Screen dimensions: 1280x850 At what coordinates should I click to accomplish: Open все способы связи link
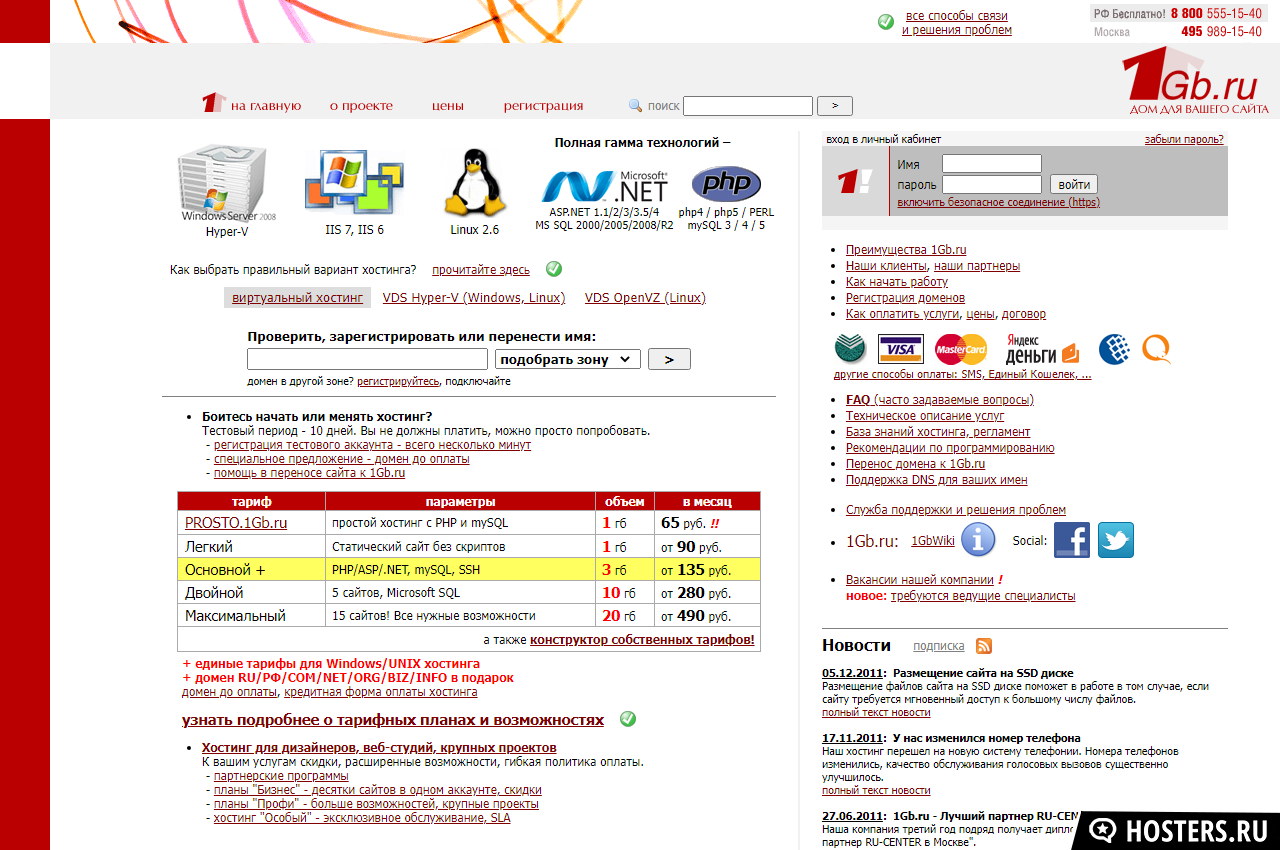(x=957, y=16)
